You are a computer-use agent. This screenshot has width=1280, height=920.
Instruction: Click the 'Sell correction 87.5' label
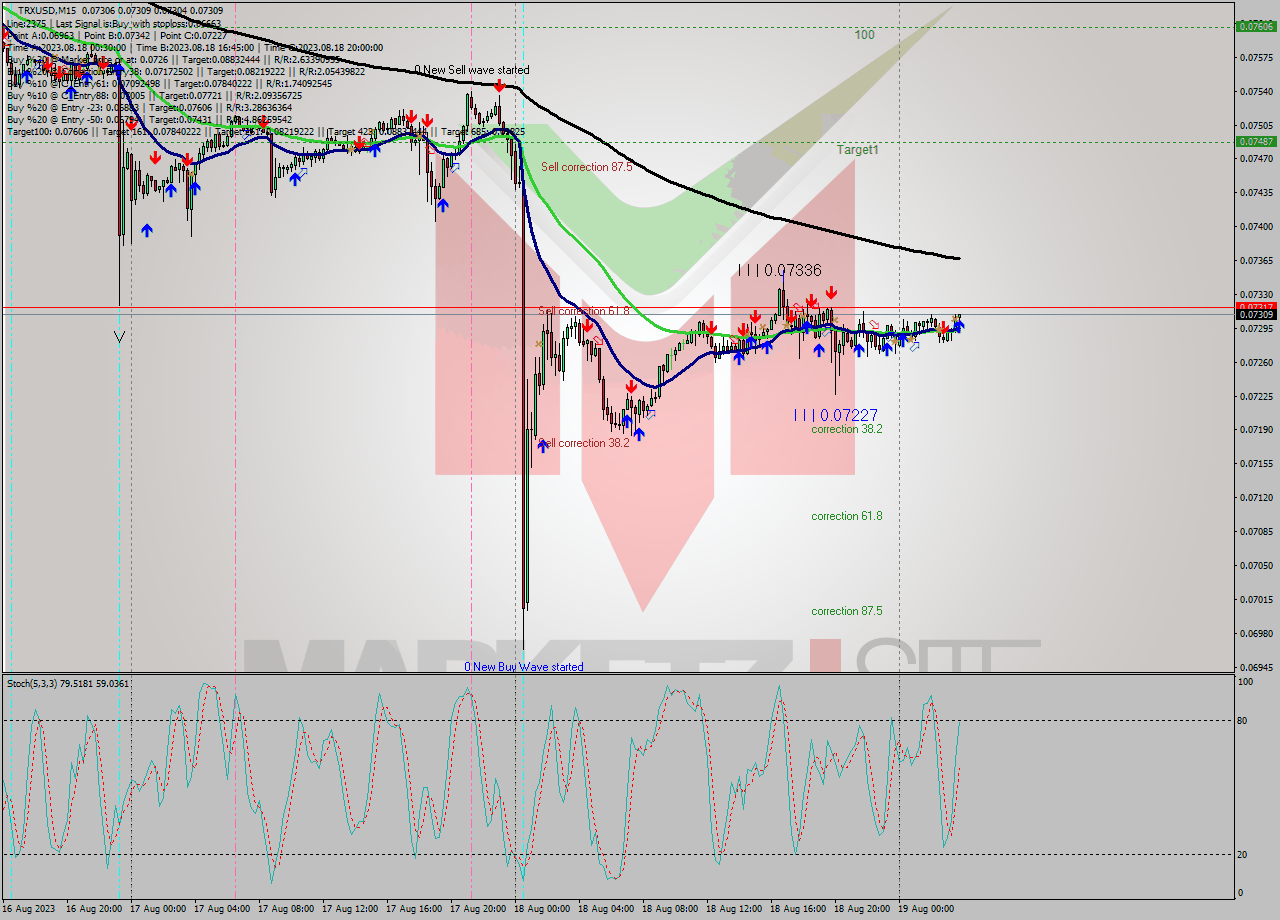click(586, 167)
